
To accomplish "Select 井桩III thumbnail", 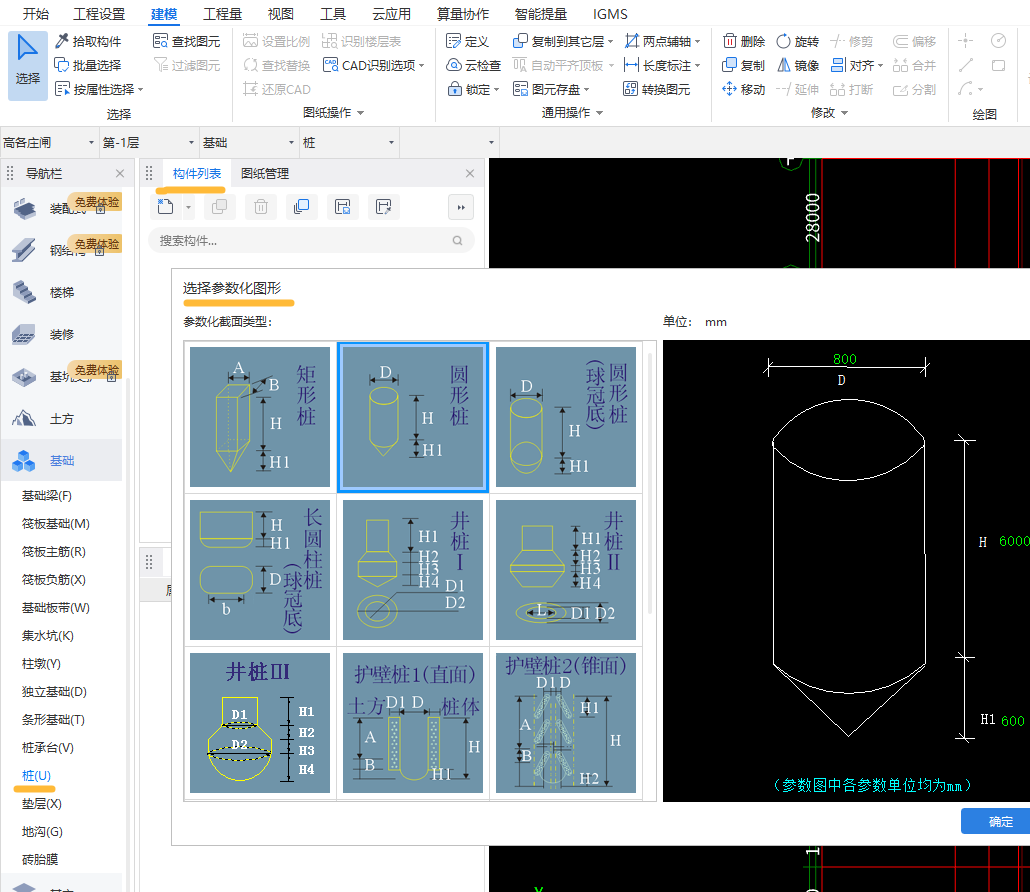I will [x=259, y=723].
